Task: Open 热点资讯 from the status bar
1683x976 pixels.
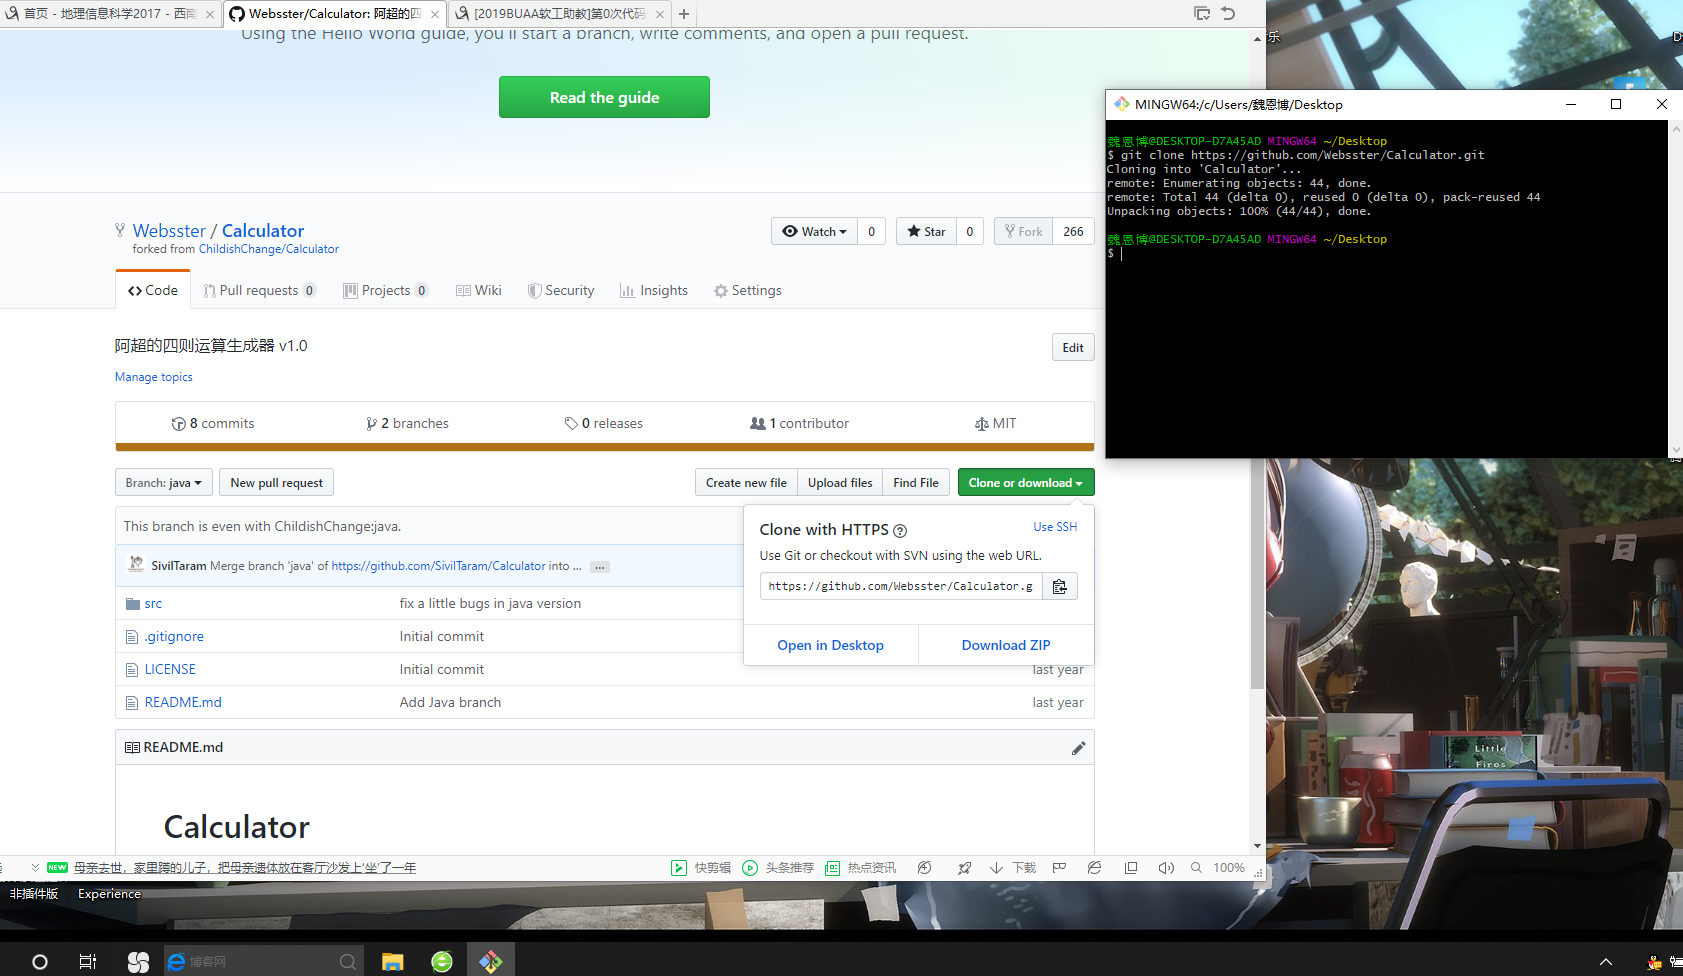Action: 860,868
